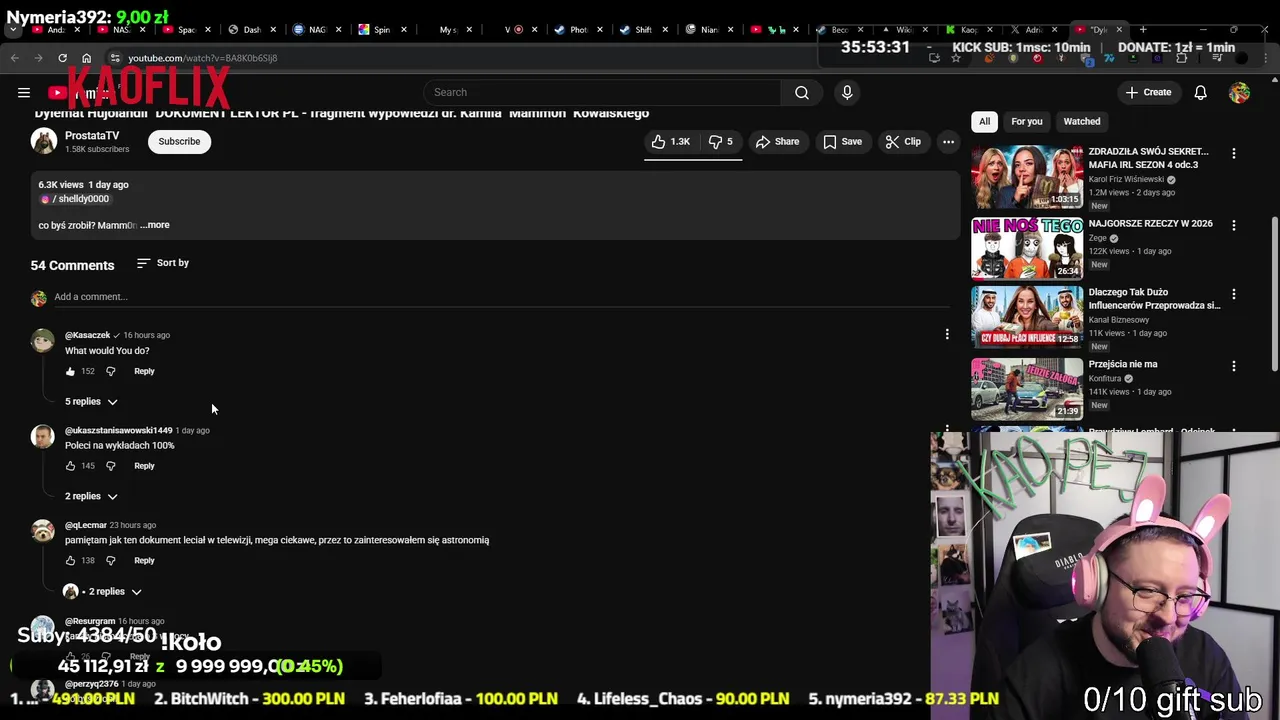The height and width of the screenshot is (720, 1280).
Task: Open ProstataTV channel avatar
Action: click(x=43, y=141)
